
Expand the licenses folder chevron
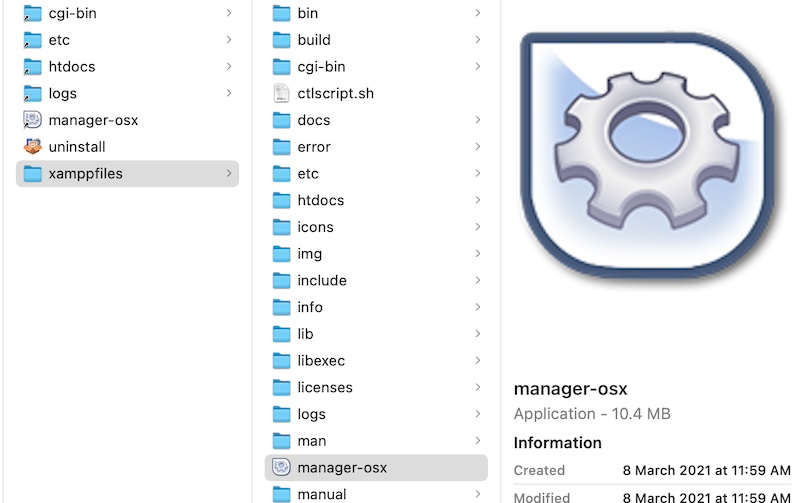(x=478, y=388)
